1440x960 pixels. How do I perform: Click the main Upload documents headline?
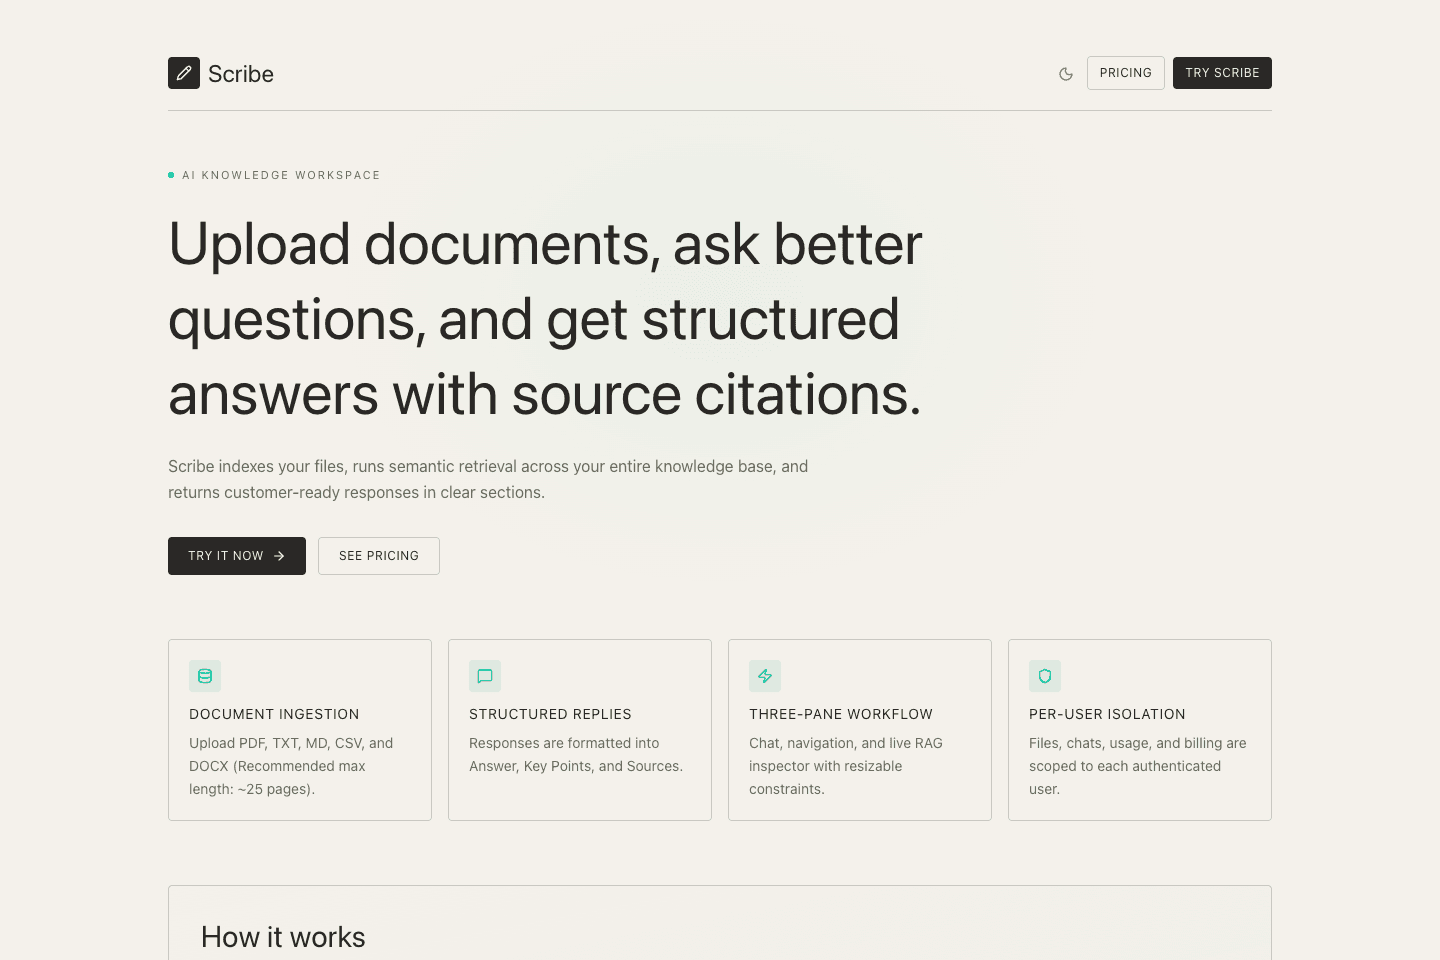(x=545, y=319)
